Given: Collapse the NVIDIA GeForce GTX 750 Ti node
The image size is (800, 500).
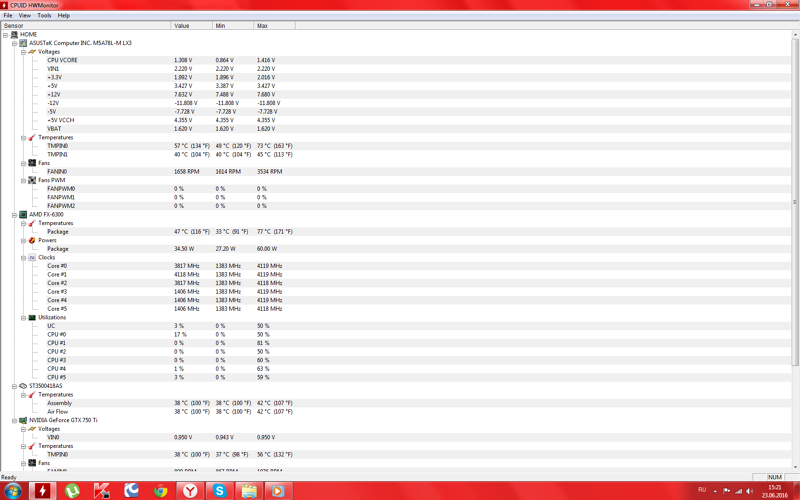Looking at the screenshot, I should (14, 421).
